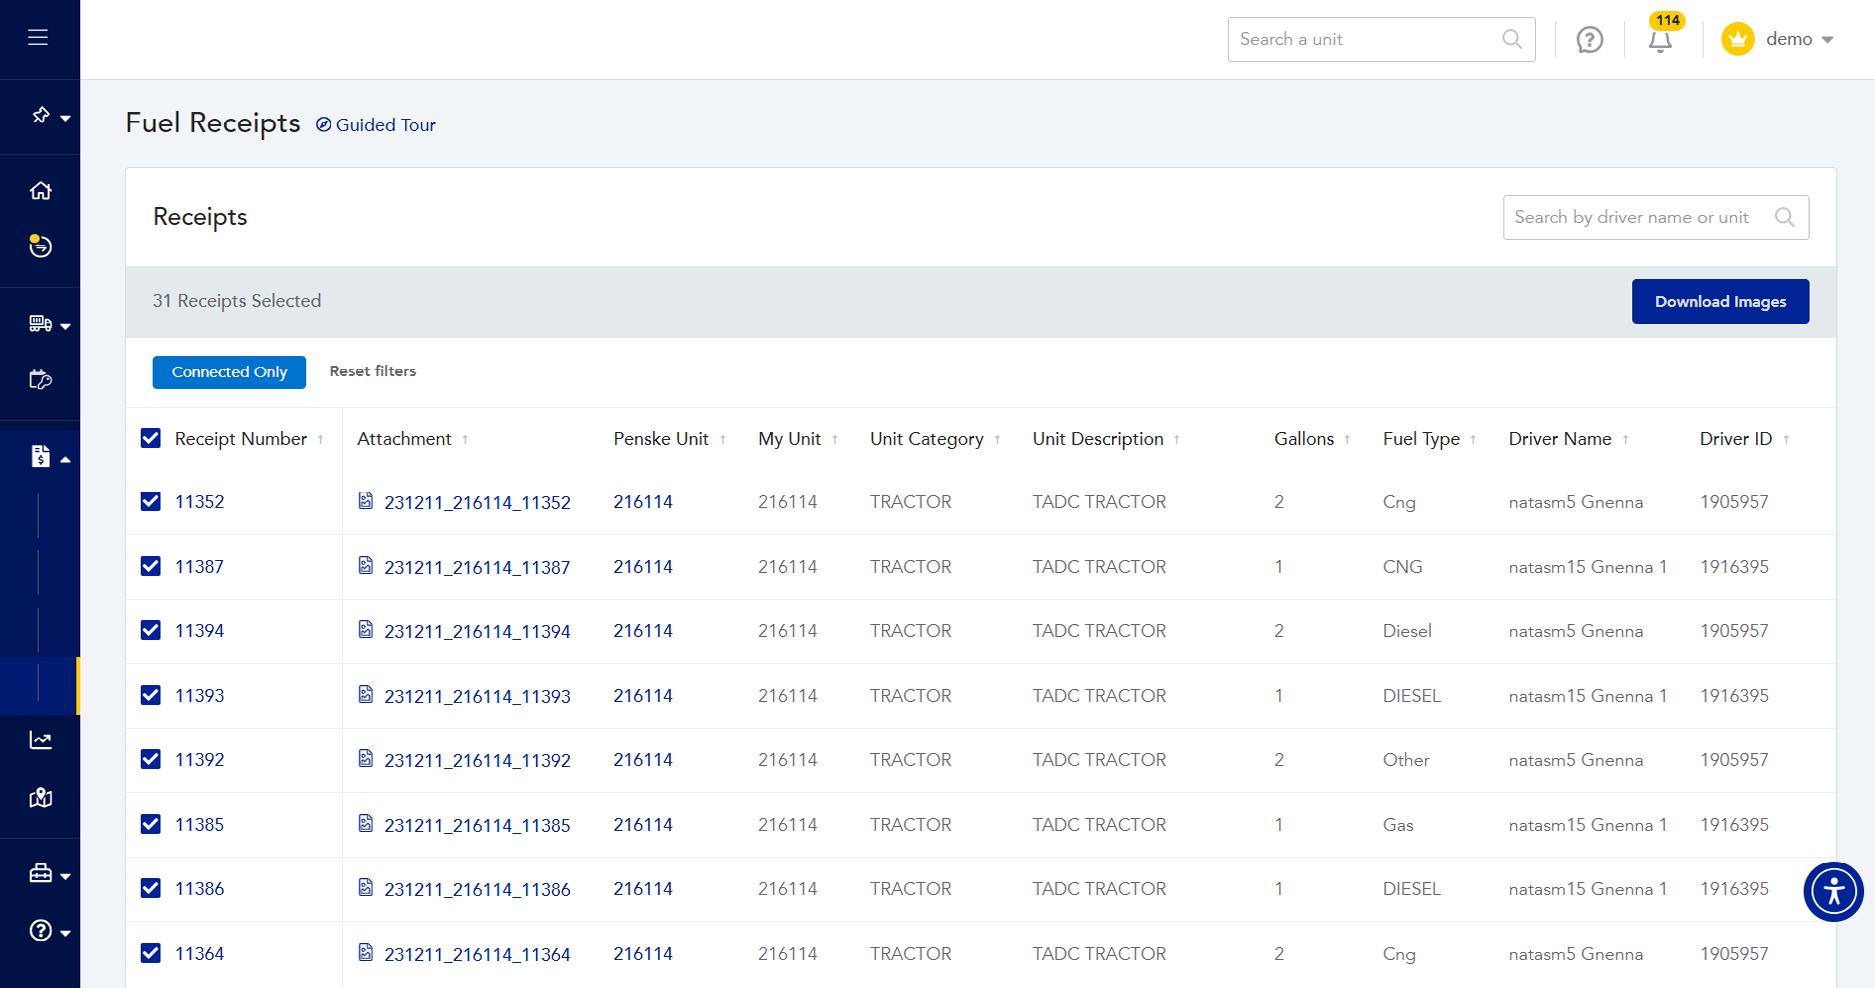
Task: Toggle the Connected Only filter
Action: coord(229,372)
